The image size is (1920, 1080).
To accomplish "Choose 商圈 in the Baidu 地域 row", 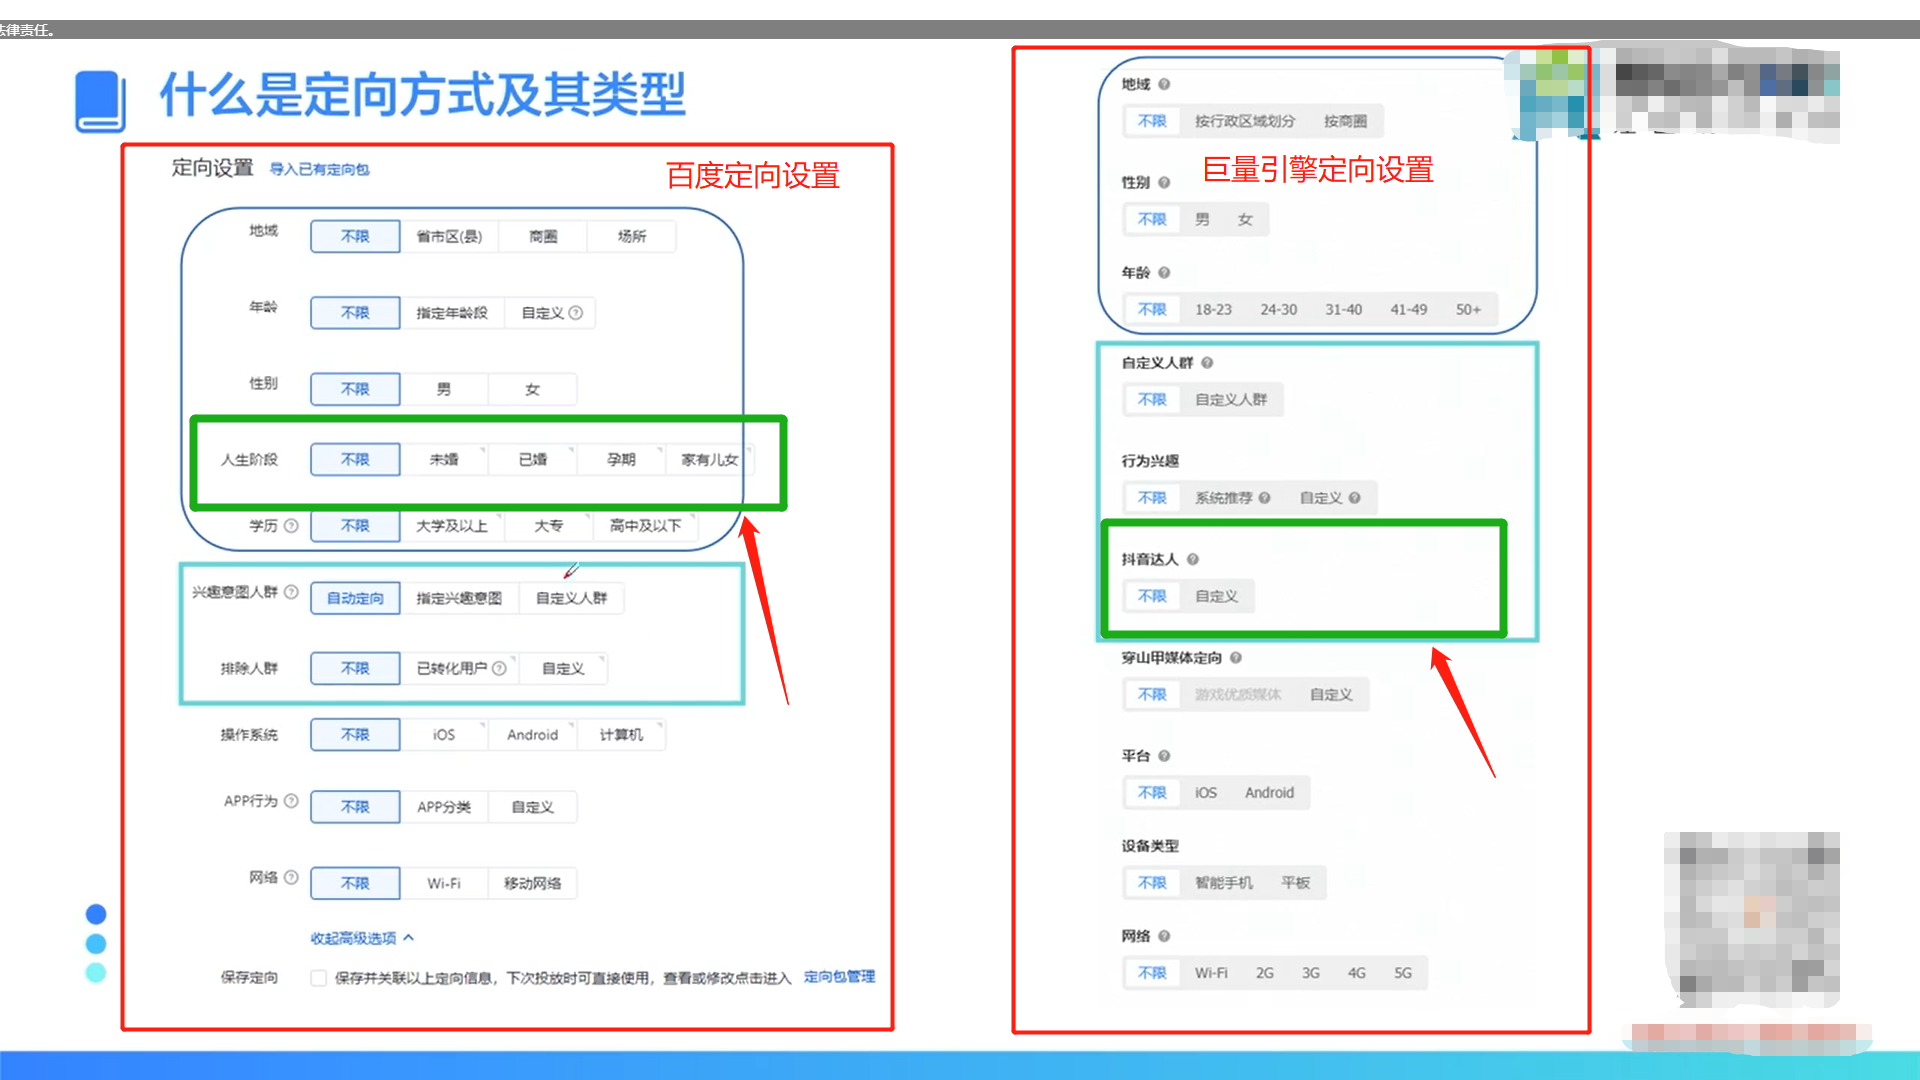I will click(543, 237).
